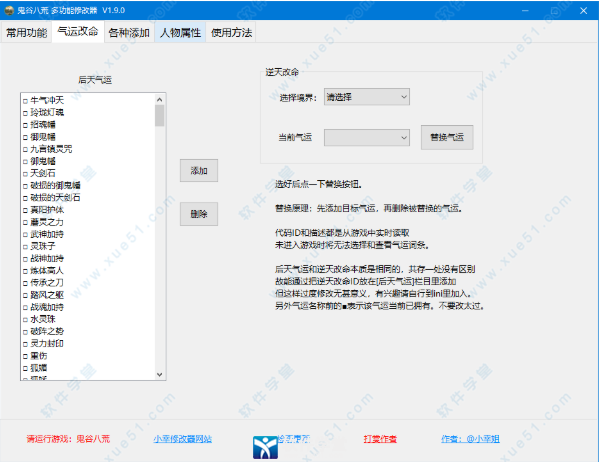Tick the 九言镇灵咒 entry

[25, 149]
